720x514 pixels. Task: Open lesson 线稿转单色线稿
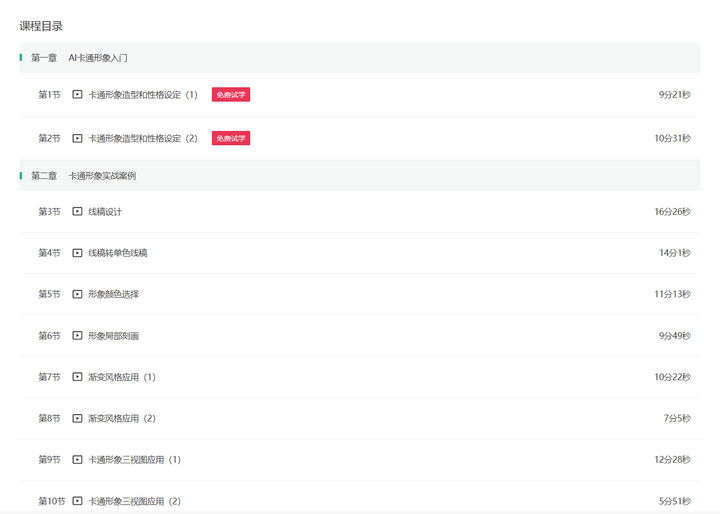pos(118,253)
